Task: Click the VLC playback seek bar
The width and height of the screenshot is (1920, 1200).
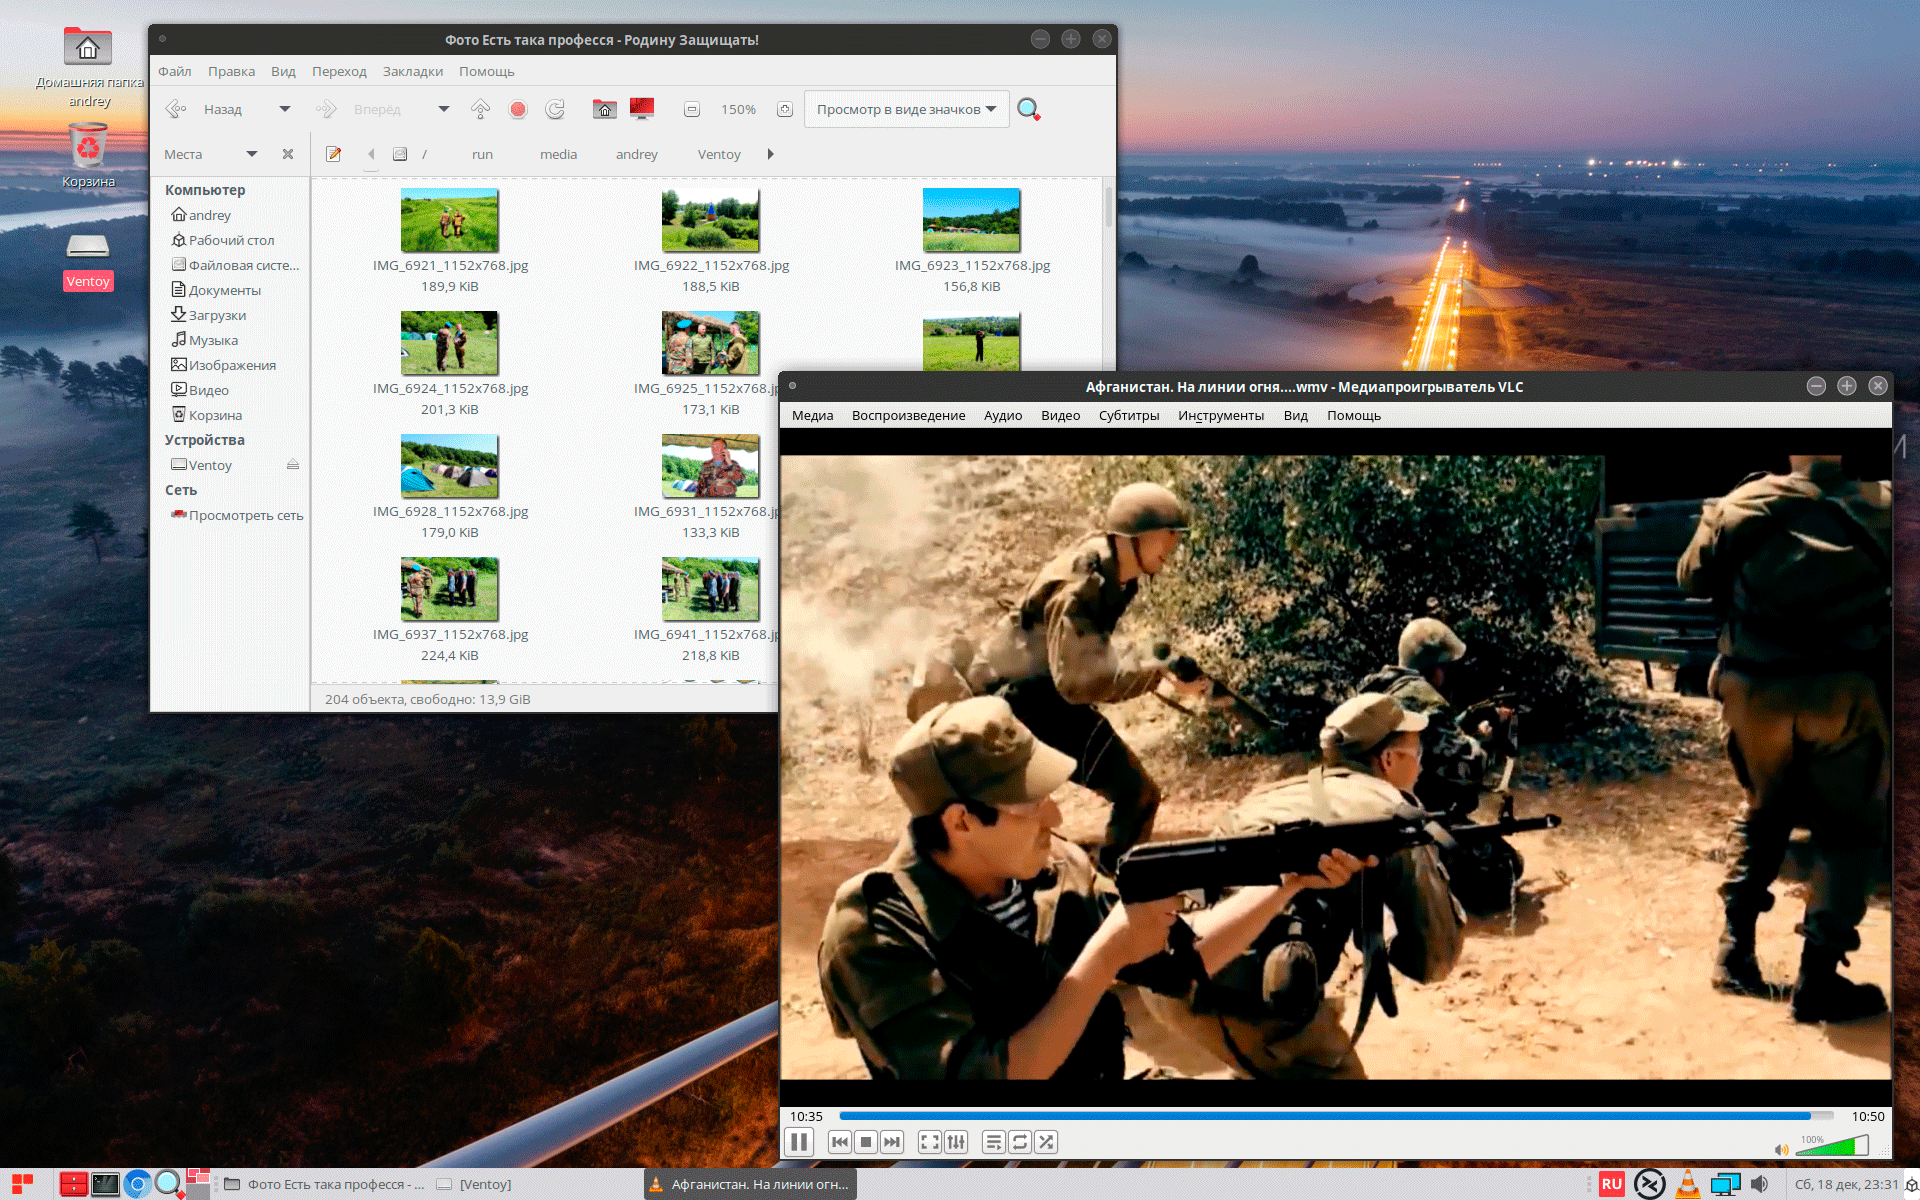Action: pyautogui.click(x=1335, y=1116)
